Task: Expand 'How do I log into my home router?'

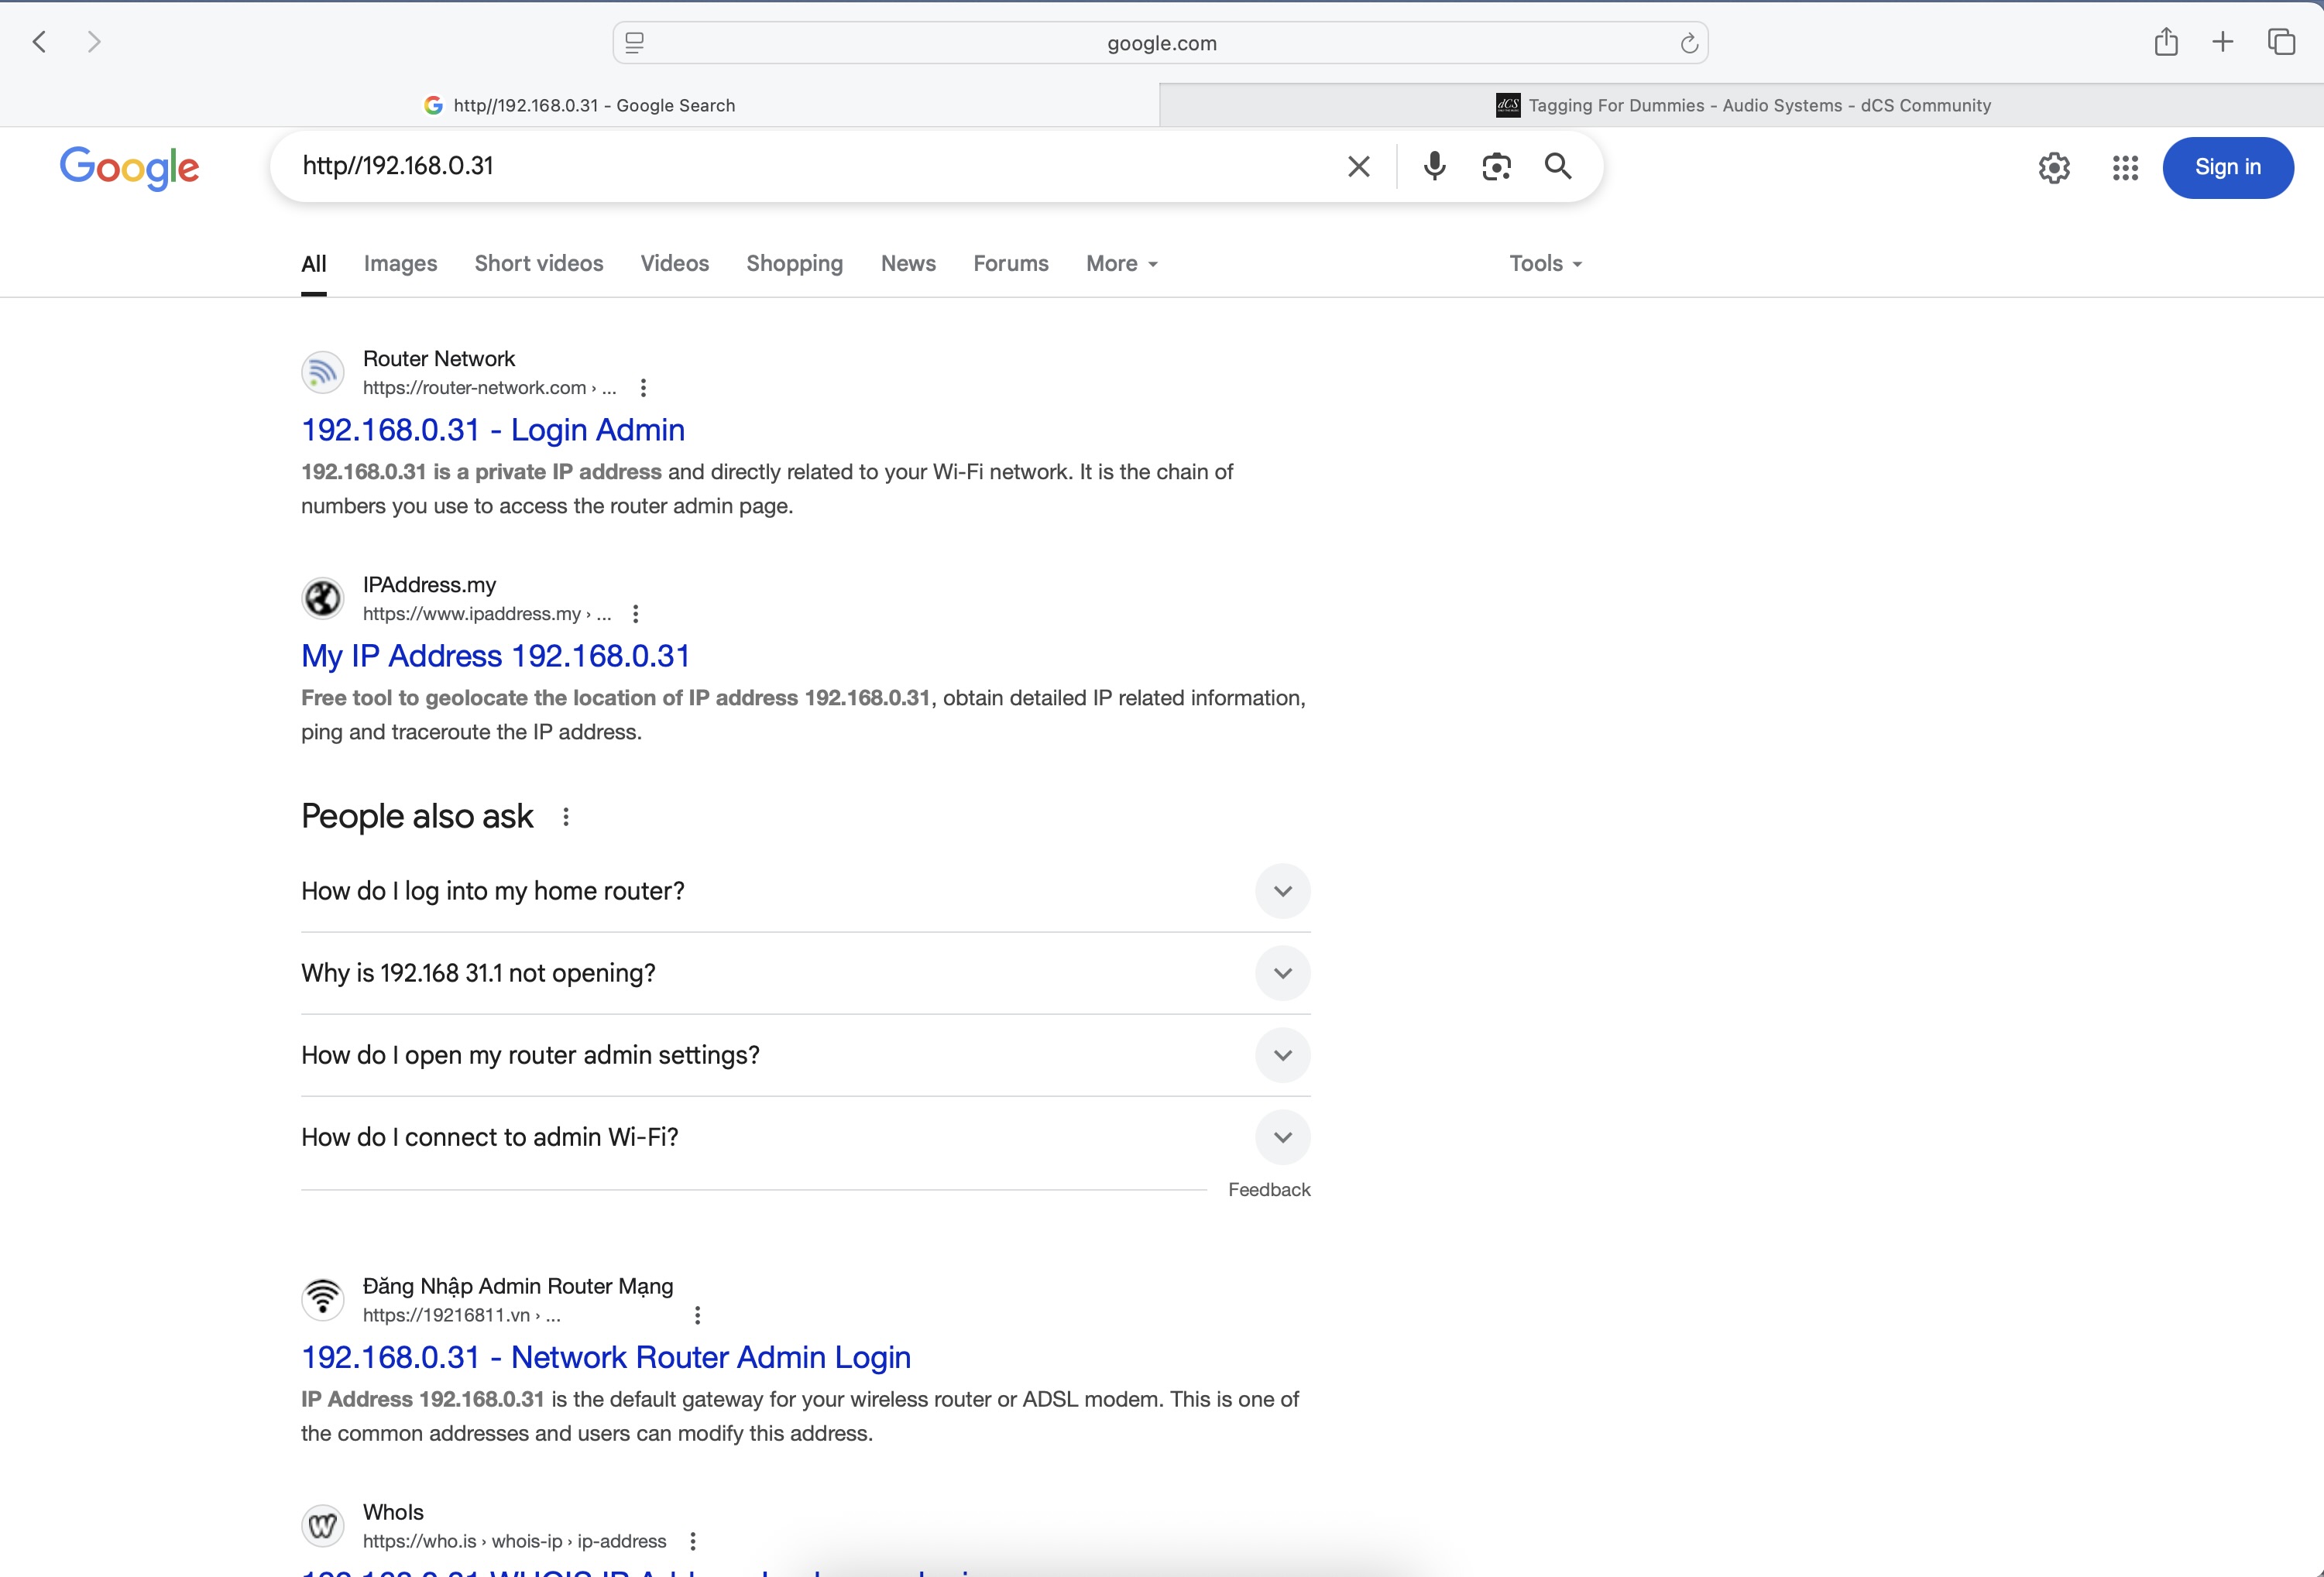Action: pos(1282,891)
